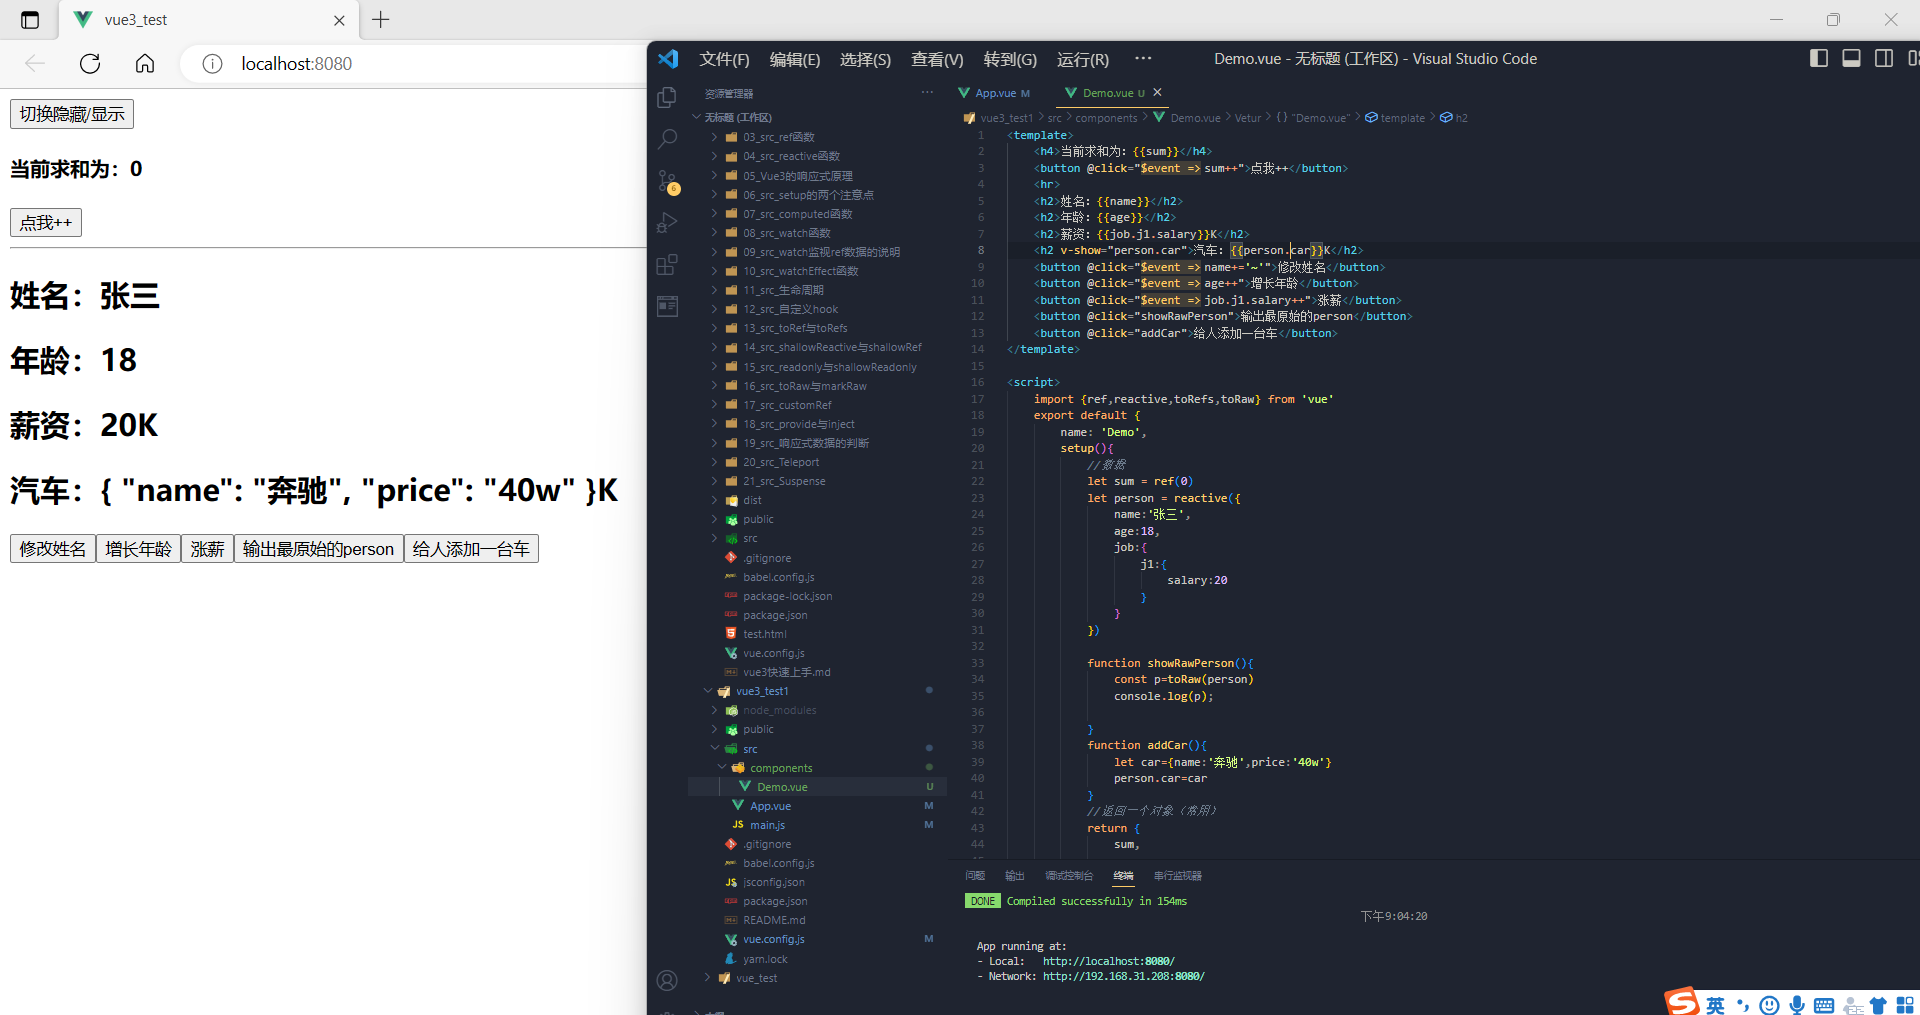Open http://localhost:8080/ link in terminal

[x=1108, y=961]
